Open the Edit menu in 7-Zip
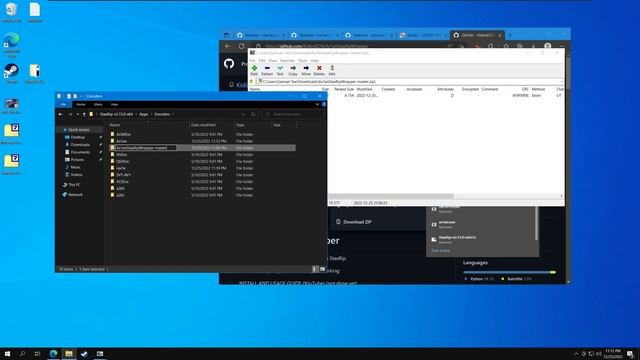 point(262,60)
